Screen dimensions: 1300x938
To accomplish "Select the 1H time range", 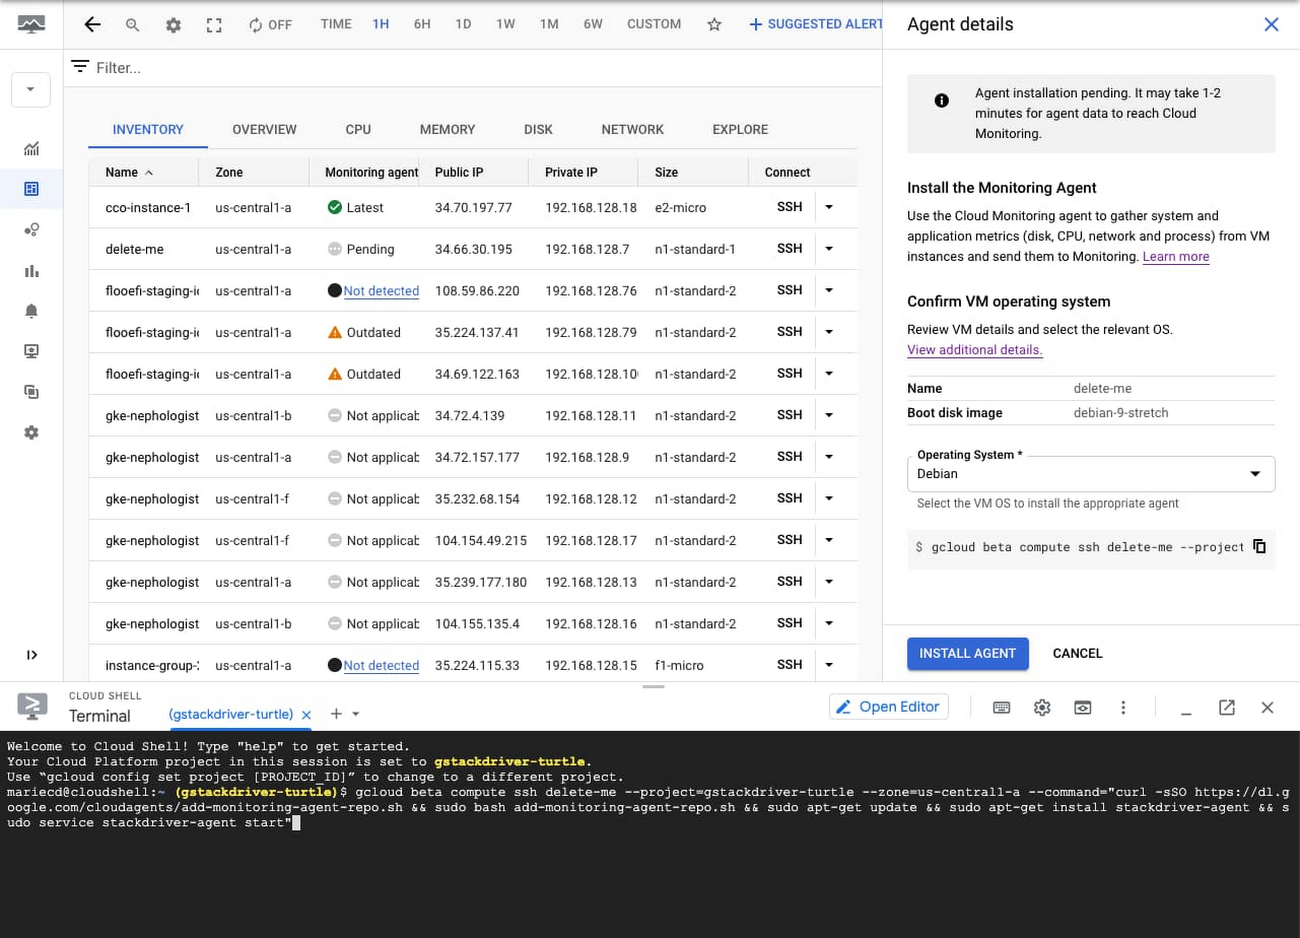I will [381, 24].
